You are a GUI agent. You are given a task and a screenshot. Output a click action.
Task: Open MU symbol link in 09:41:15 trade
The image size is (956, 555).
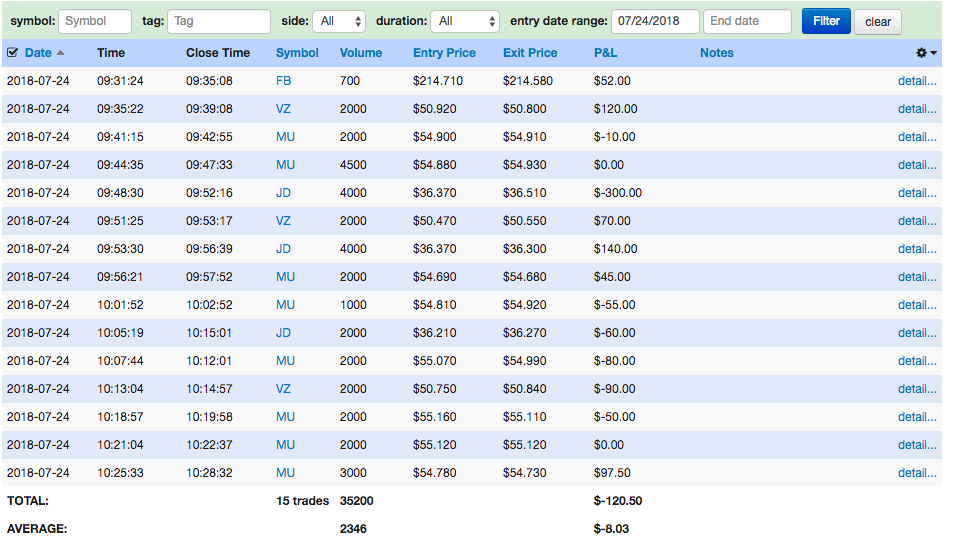tap(285, 137)
